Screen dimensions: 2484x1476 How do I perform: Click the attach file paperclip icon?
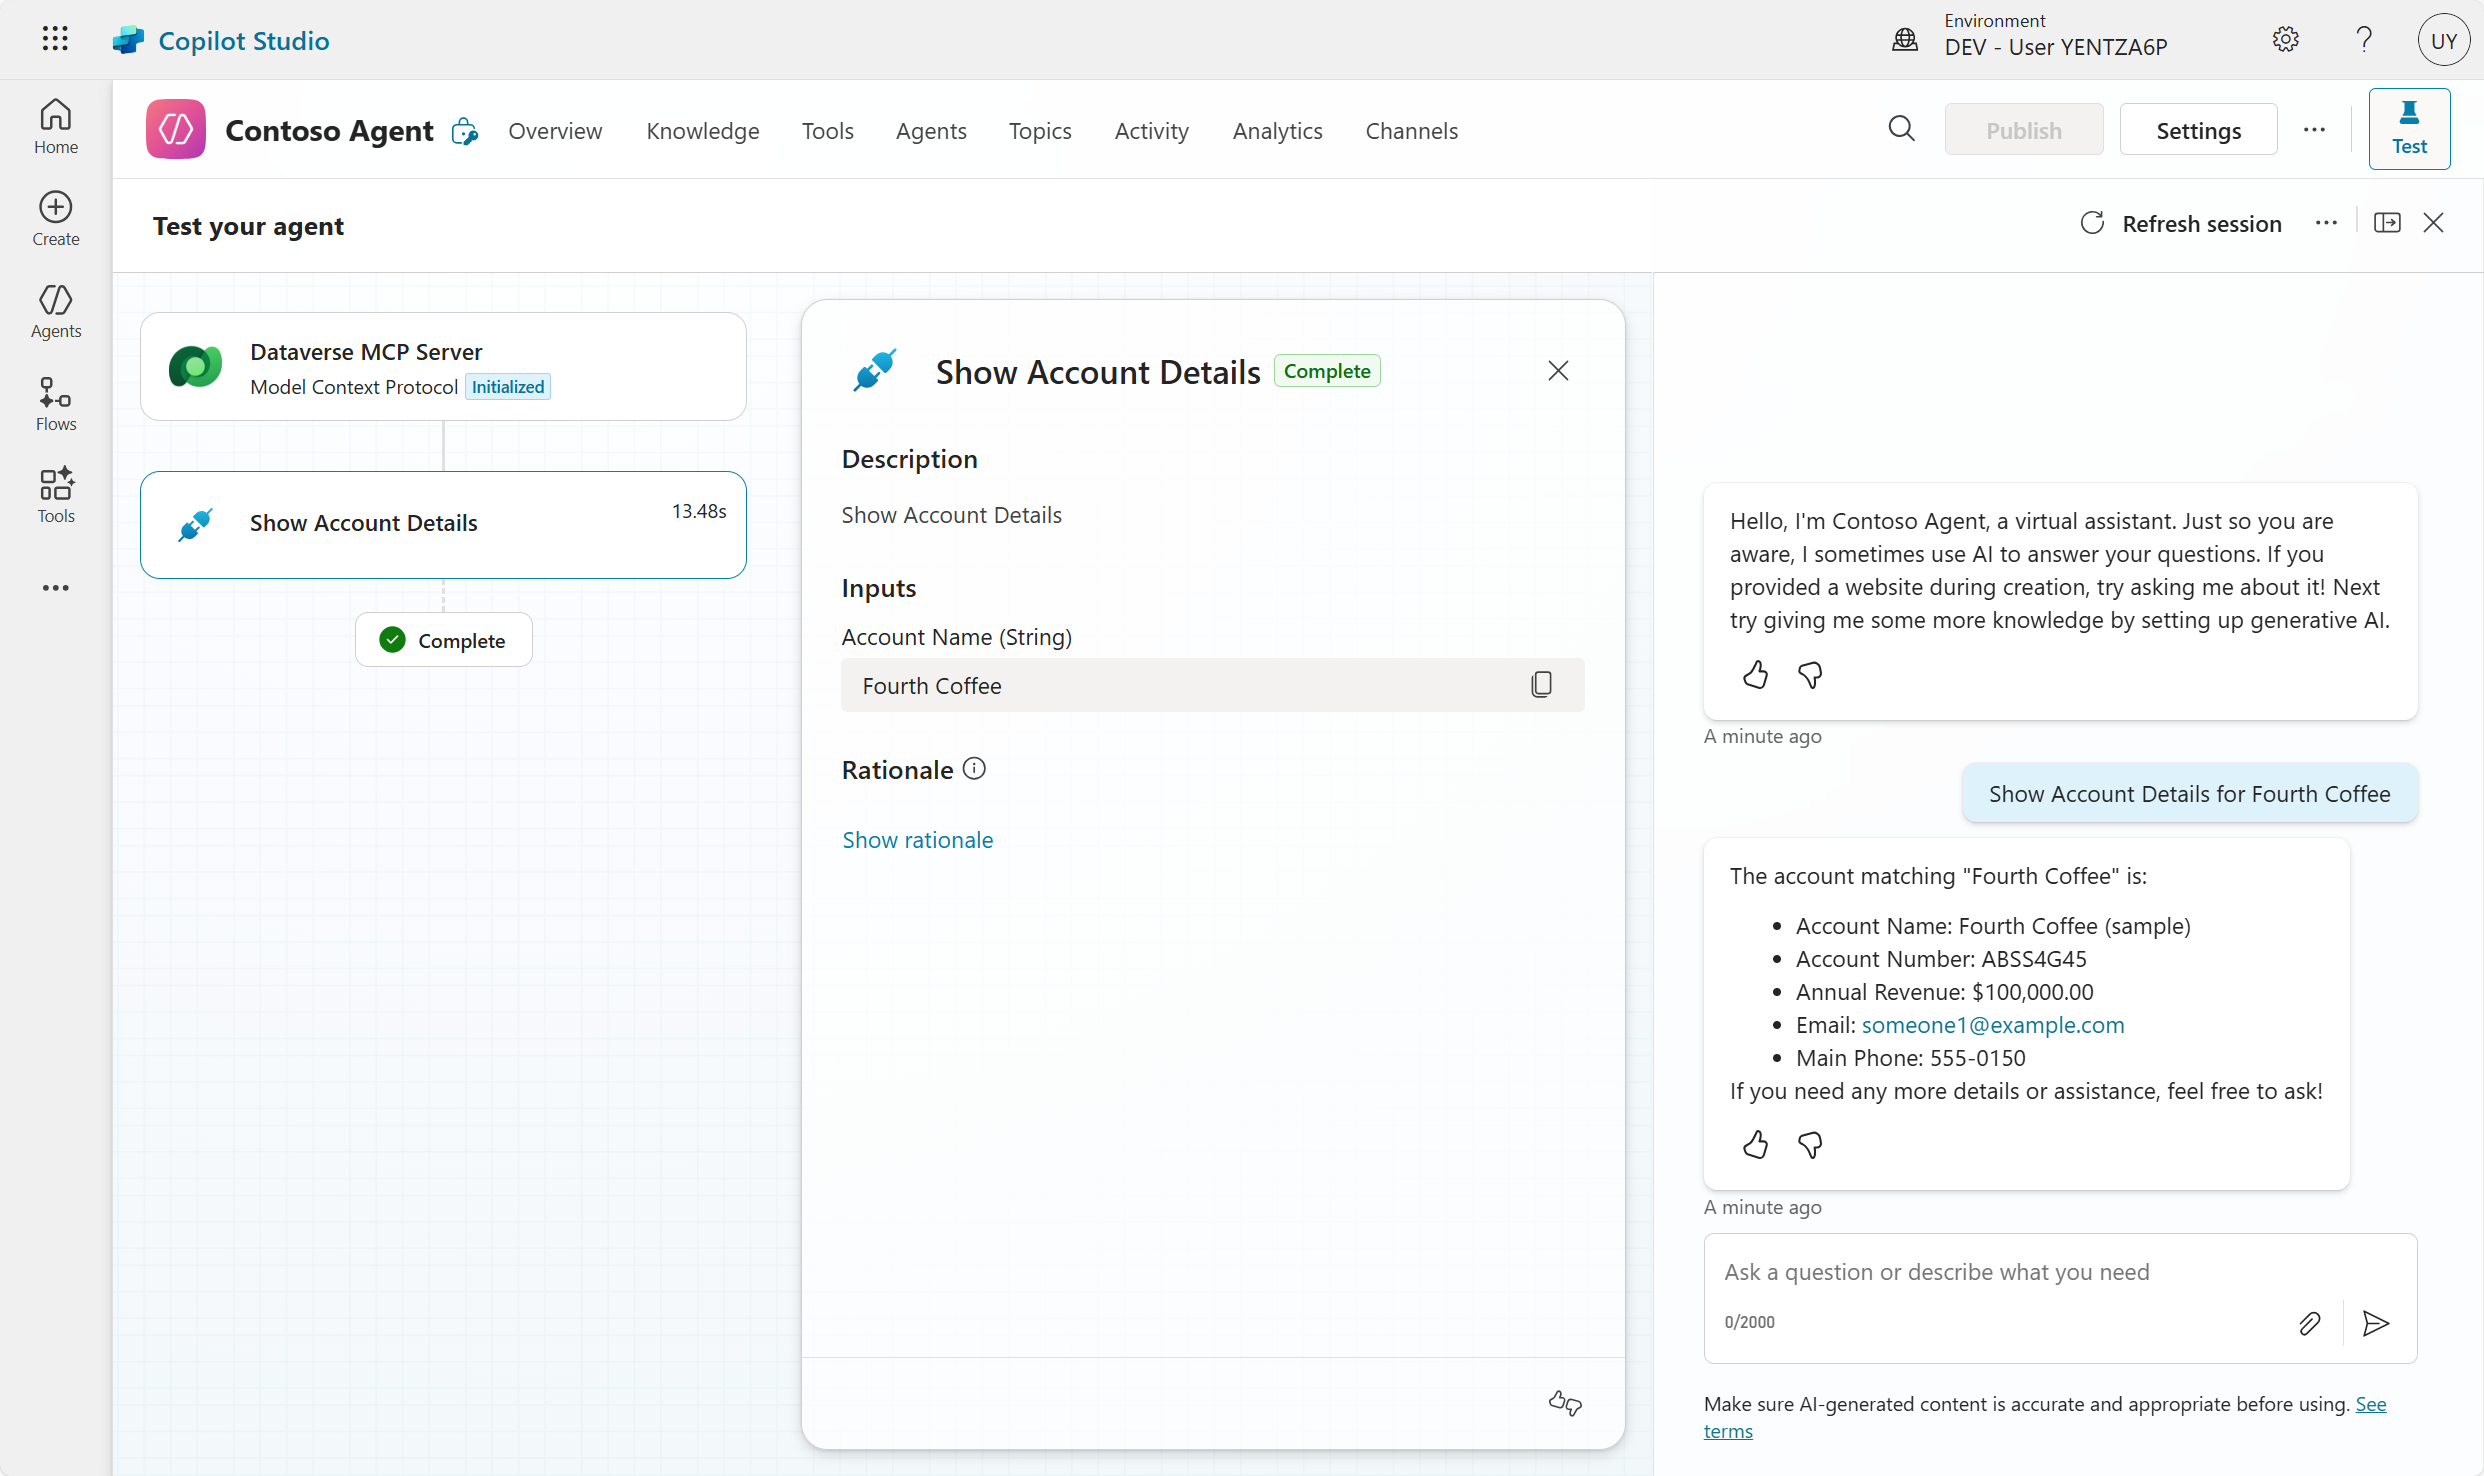pos(2309,1323)
